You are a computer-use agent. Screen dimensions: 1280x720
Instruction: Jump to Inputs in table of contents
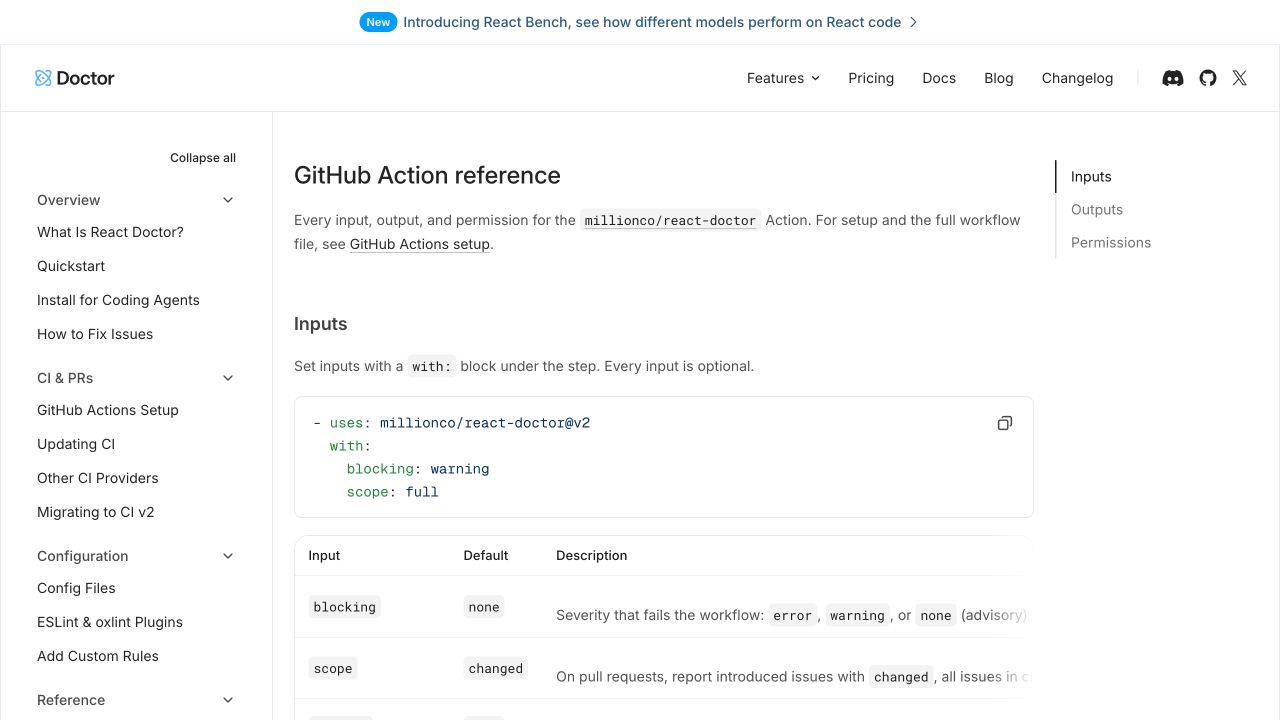(1091, 177)
